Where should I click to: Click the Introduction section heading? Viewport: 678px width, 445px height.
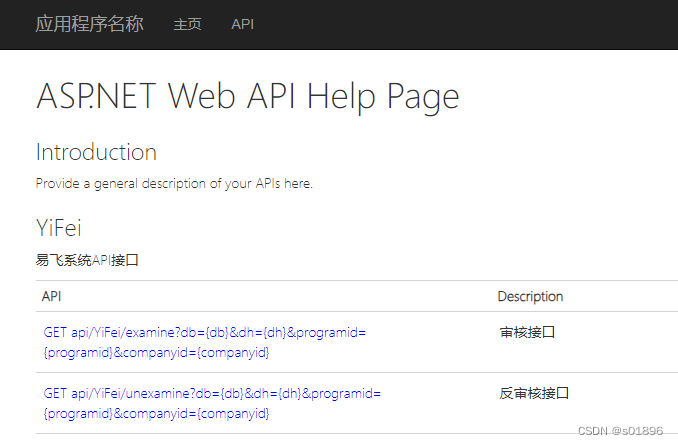click(x=96, y=152)
